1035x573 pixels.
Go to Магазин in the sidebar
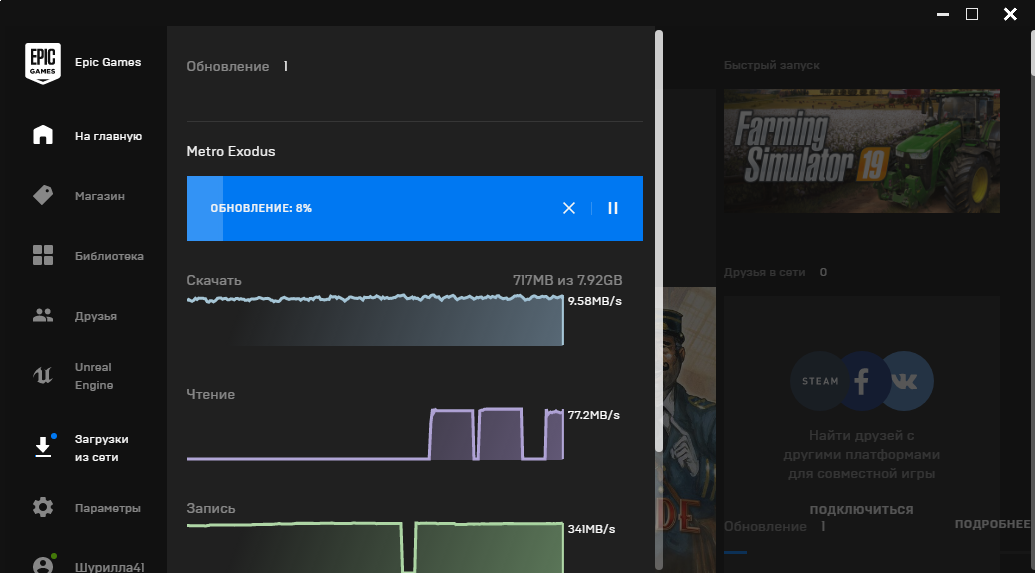point(100,196)
